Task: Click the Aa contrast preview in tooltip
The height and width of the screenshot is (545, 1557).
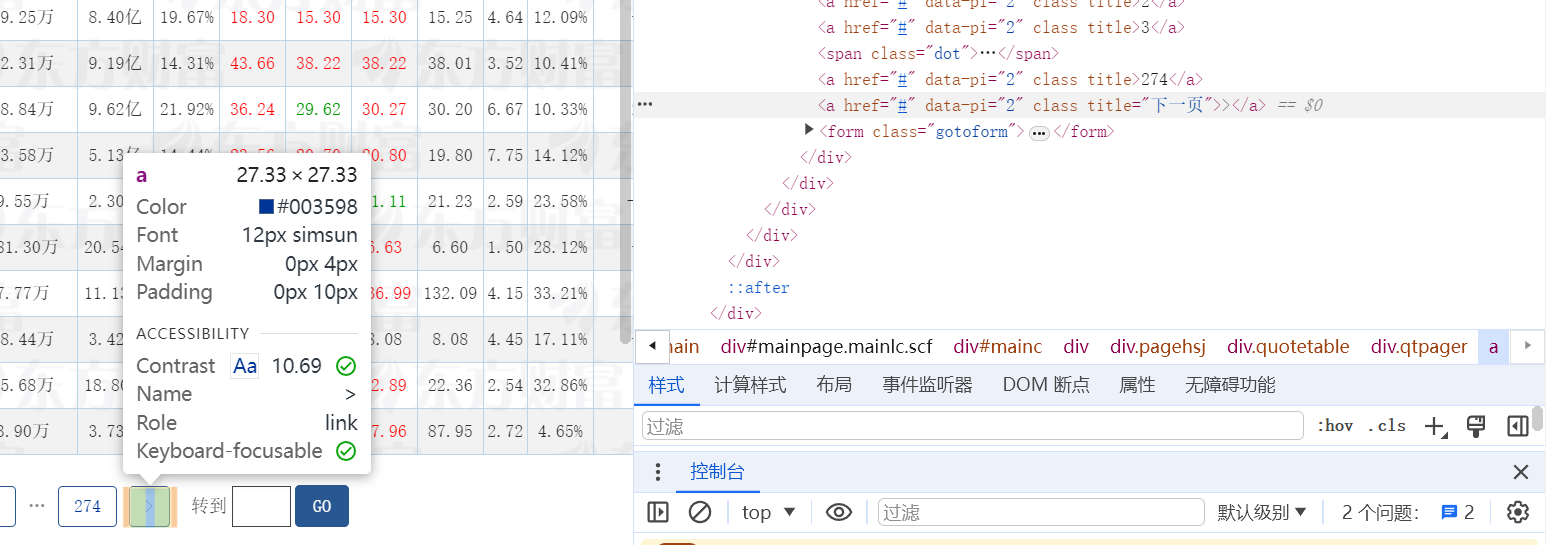Action: pos(245,366)
